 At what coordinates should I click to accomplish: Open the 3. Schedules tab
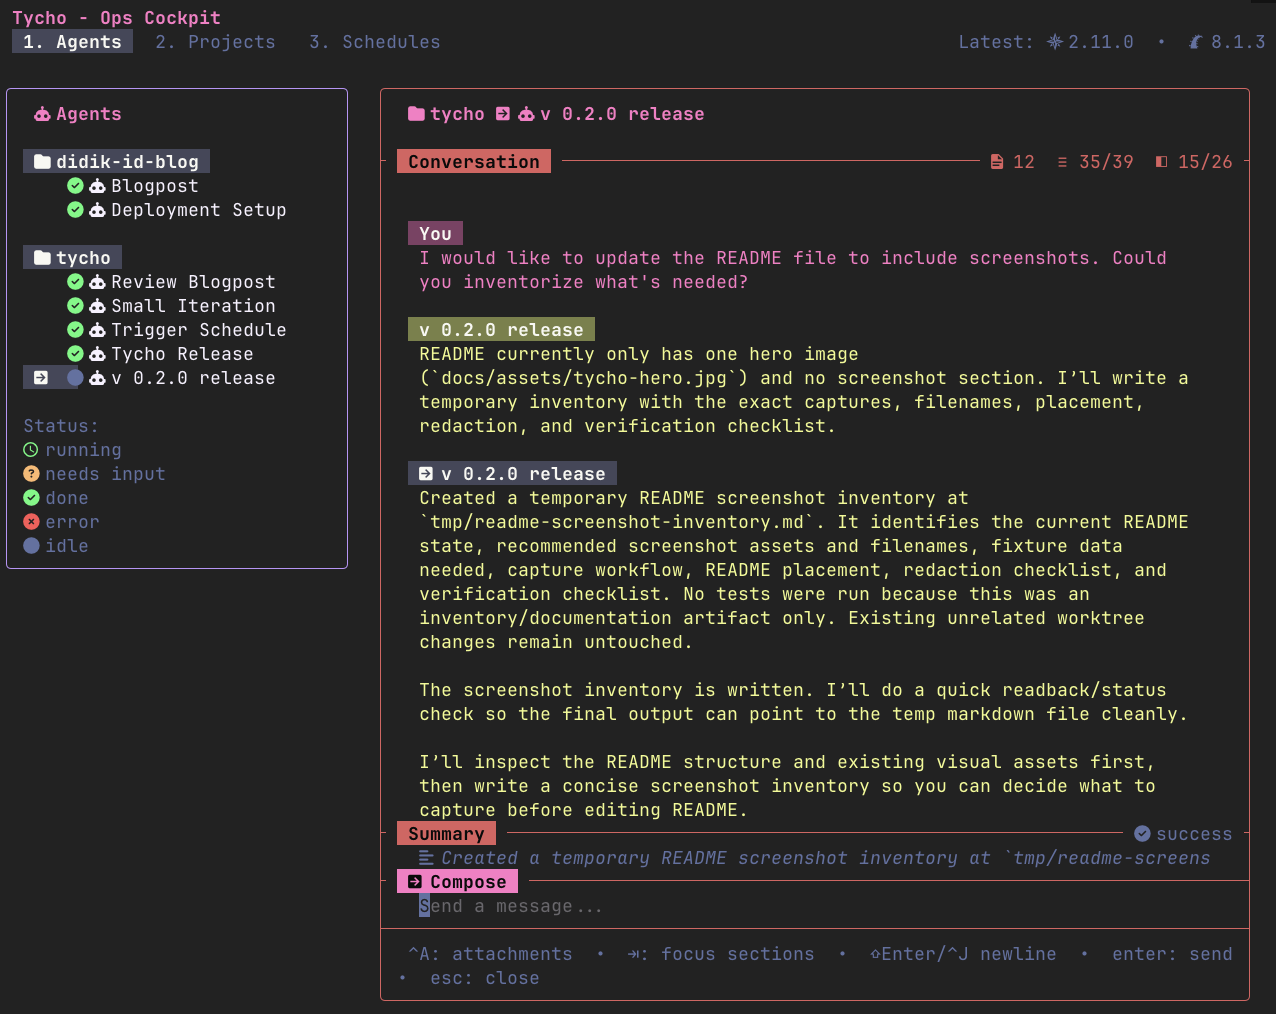(x=375, y=42)
